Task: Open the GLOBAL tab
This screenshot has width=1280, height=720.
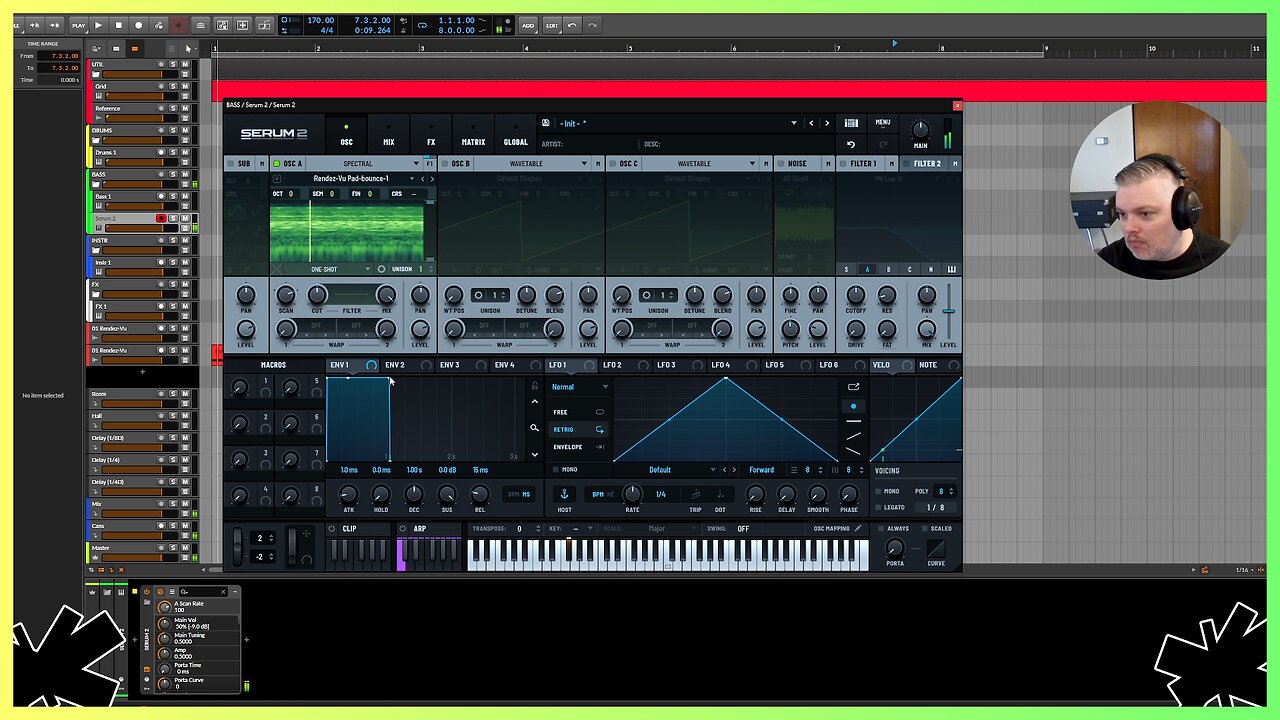Action: 516,136
